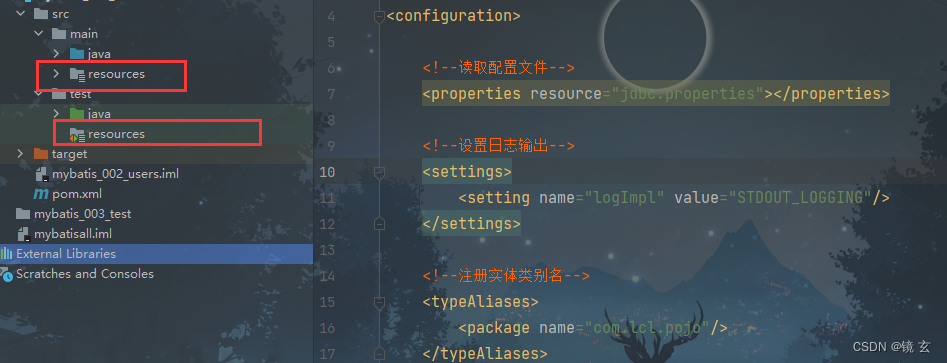The height and width of the screenshot is (363, 947).
Task: Click the closing </typeAliases> tag
Action: click(485, 353)
